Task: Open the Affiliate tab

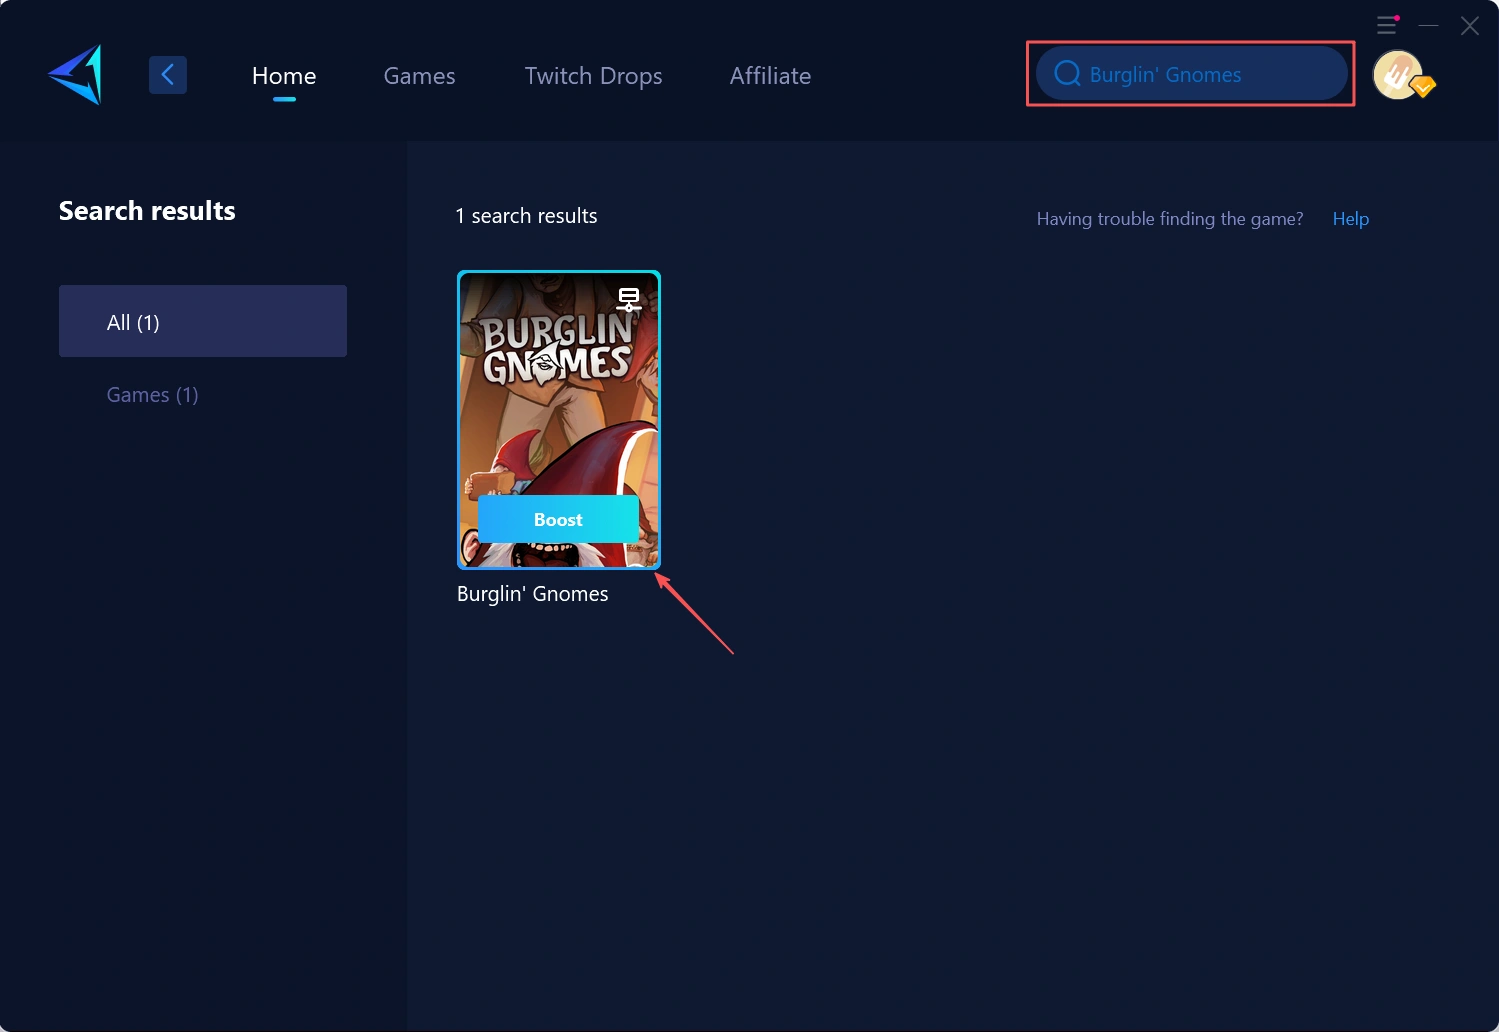Action: [770, 76]
